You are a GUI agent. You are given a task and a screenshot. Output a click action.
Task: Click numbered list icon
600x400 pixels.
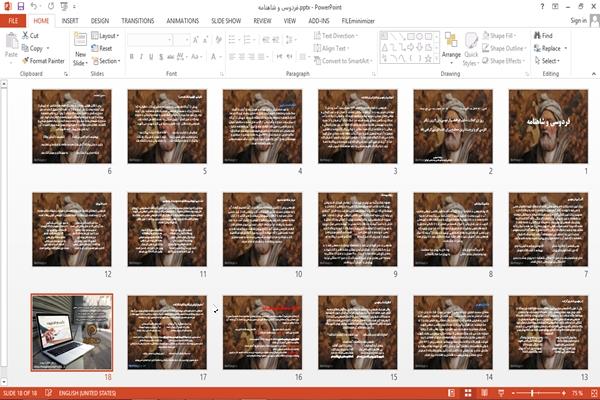coord(247,40)
